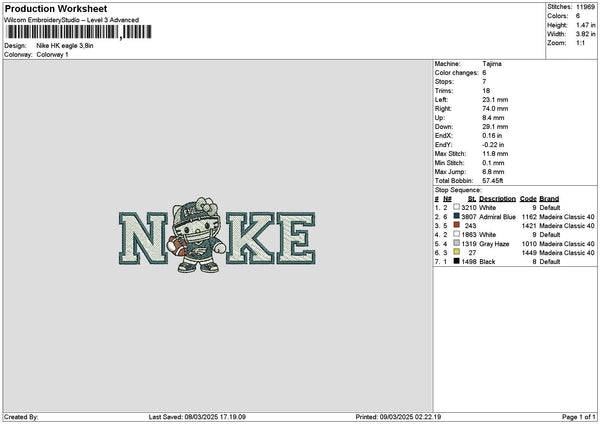The image size is (600, 424).
Task: Click the "Code" column header
Action: pyautogui.click(x=528, y=199)
